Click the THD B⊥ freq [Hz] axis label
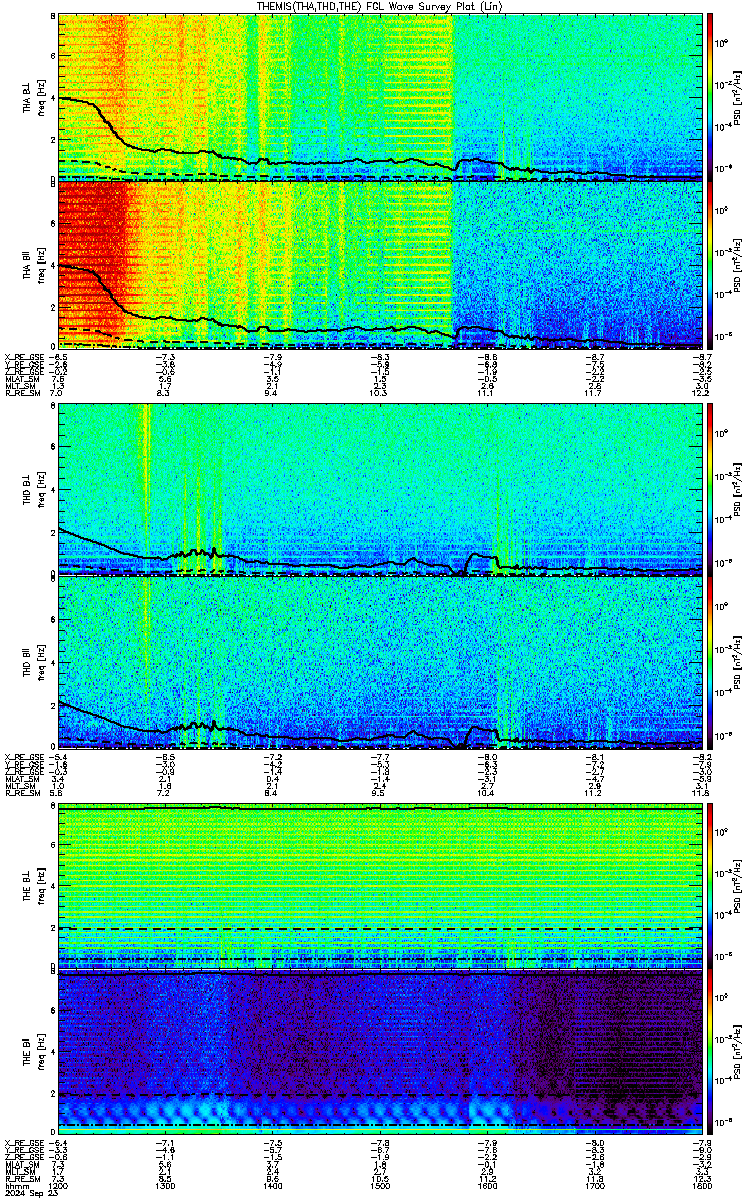 (40, 490)
